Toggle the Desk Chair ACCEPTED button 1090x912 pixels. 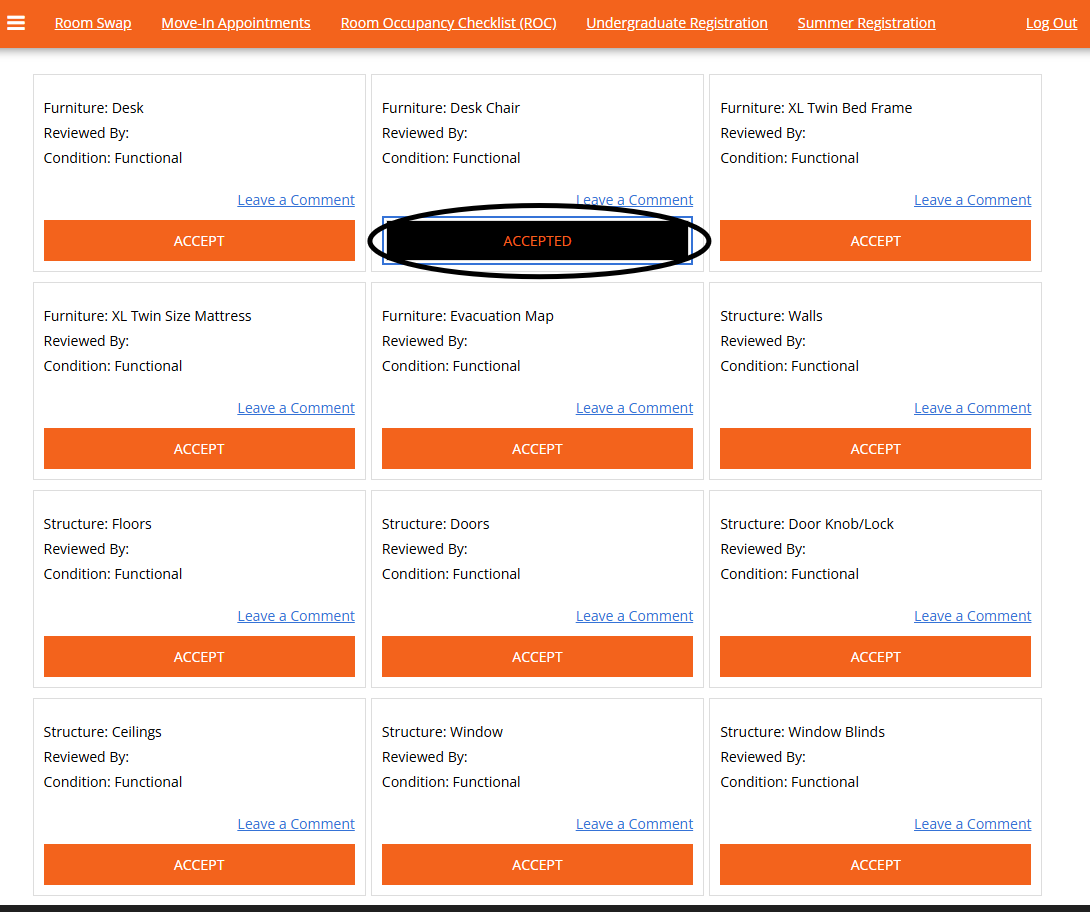[x=537, y=241]
